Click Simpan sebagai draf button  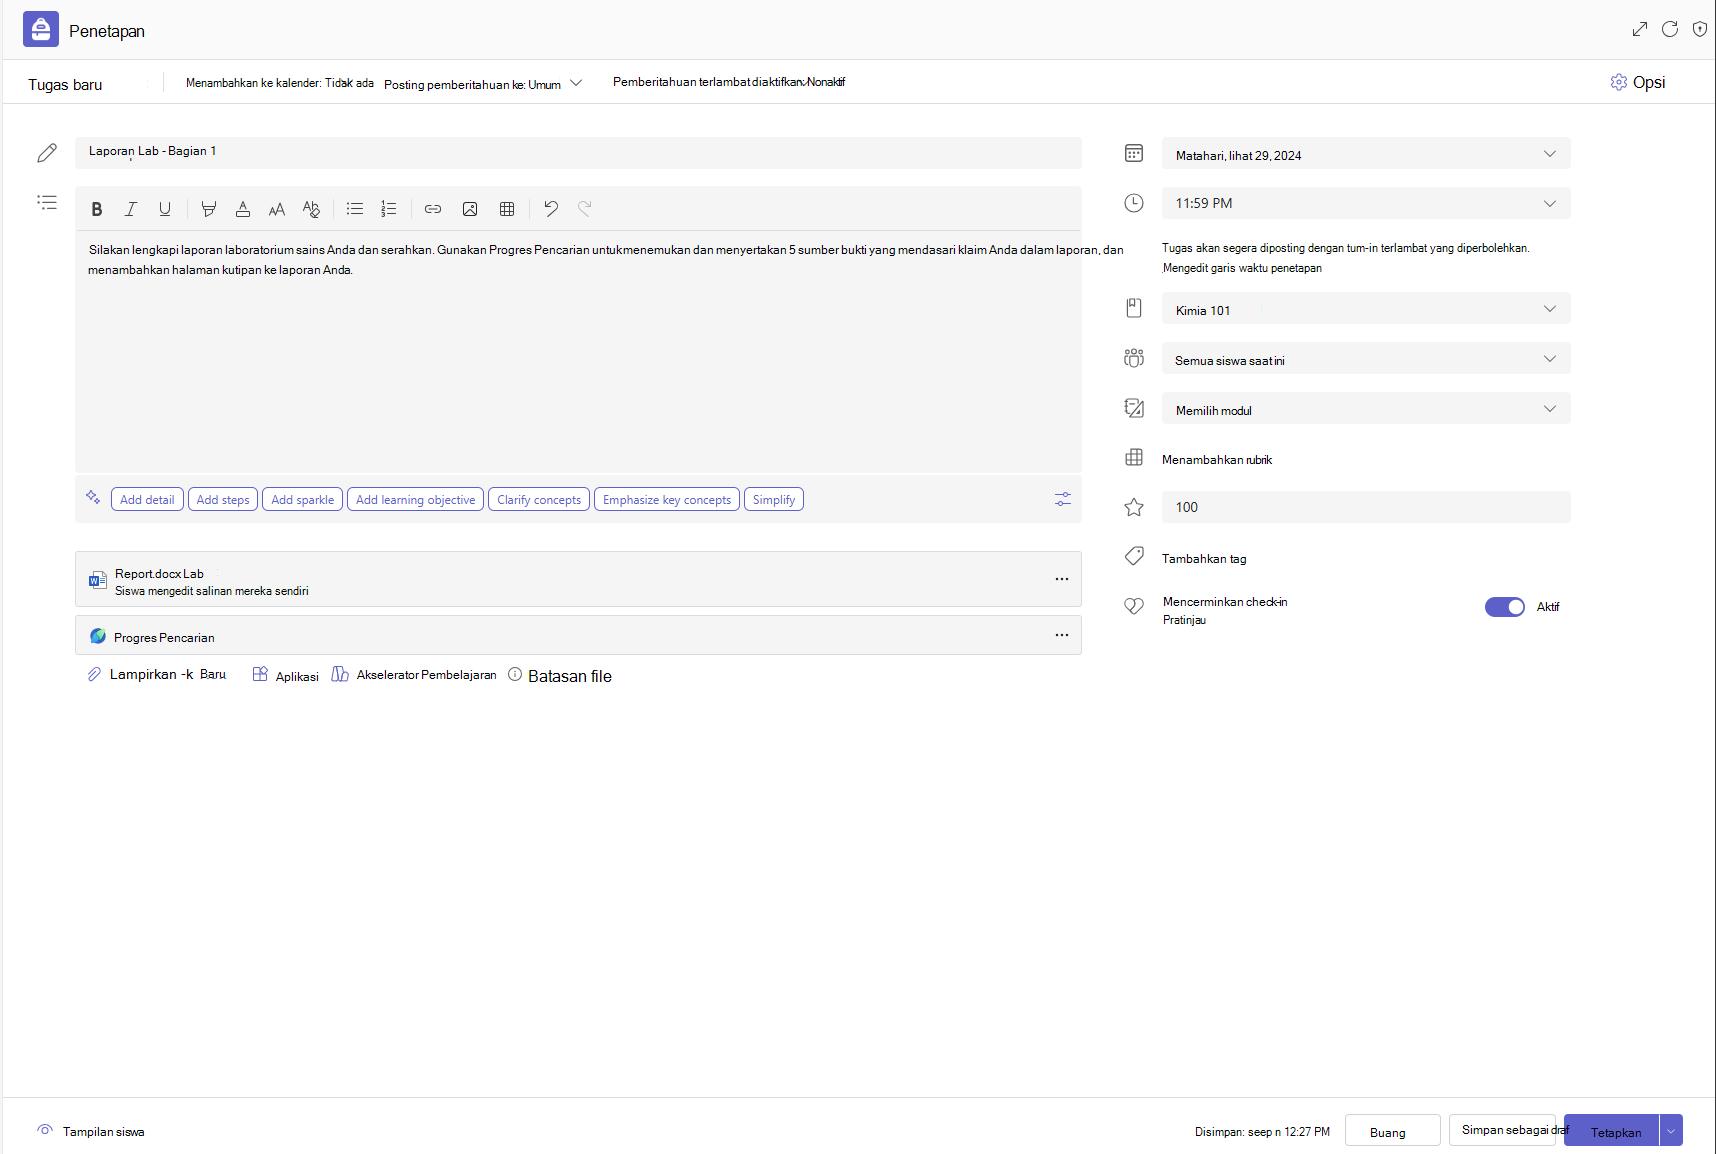1503,1131
